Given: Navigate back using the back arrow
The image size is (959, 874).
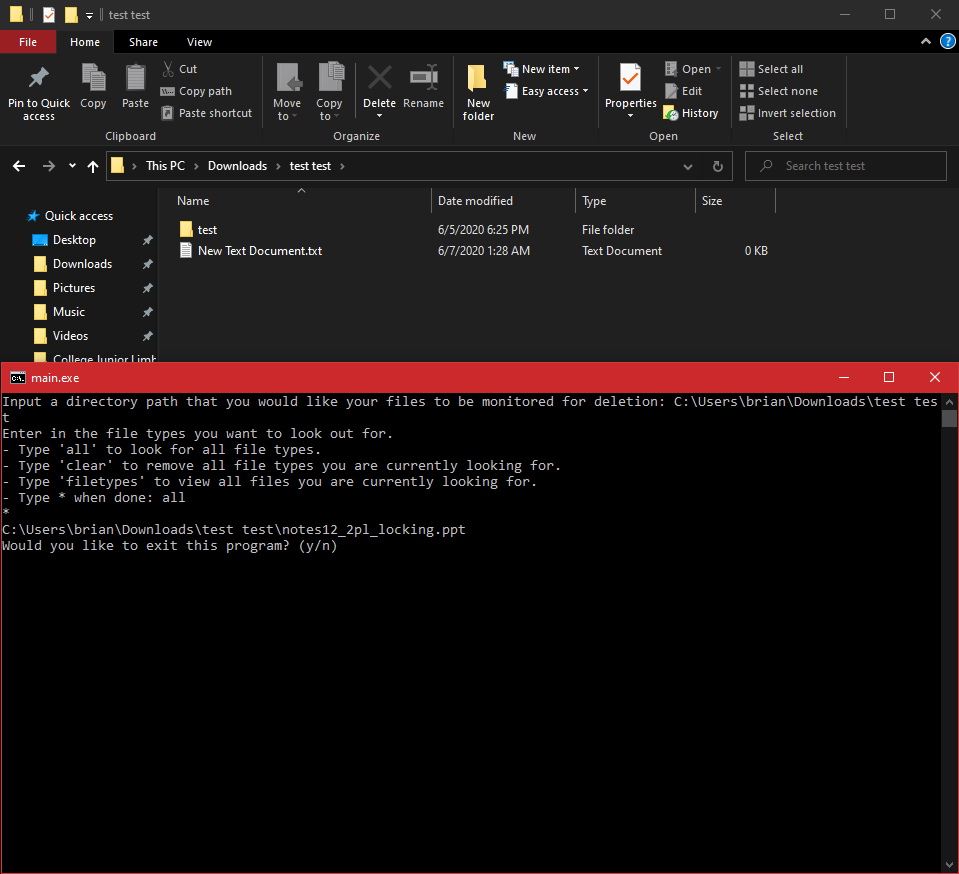Looking at the screenshot, I should [18, 166].
